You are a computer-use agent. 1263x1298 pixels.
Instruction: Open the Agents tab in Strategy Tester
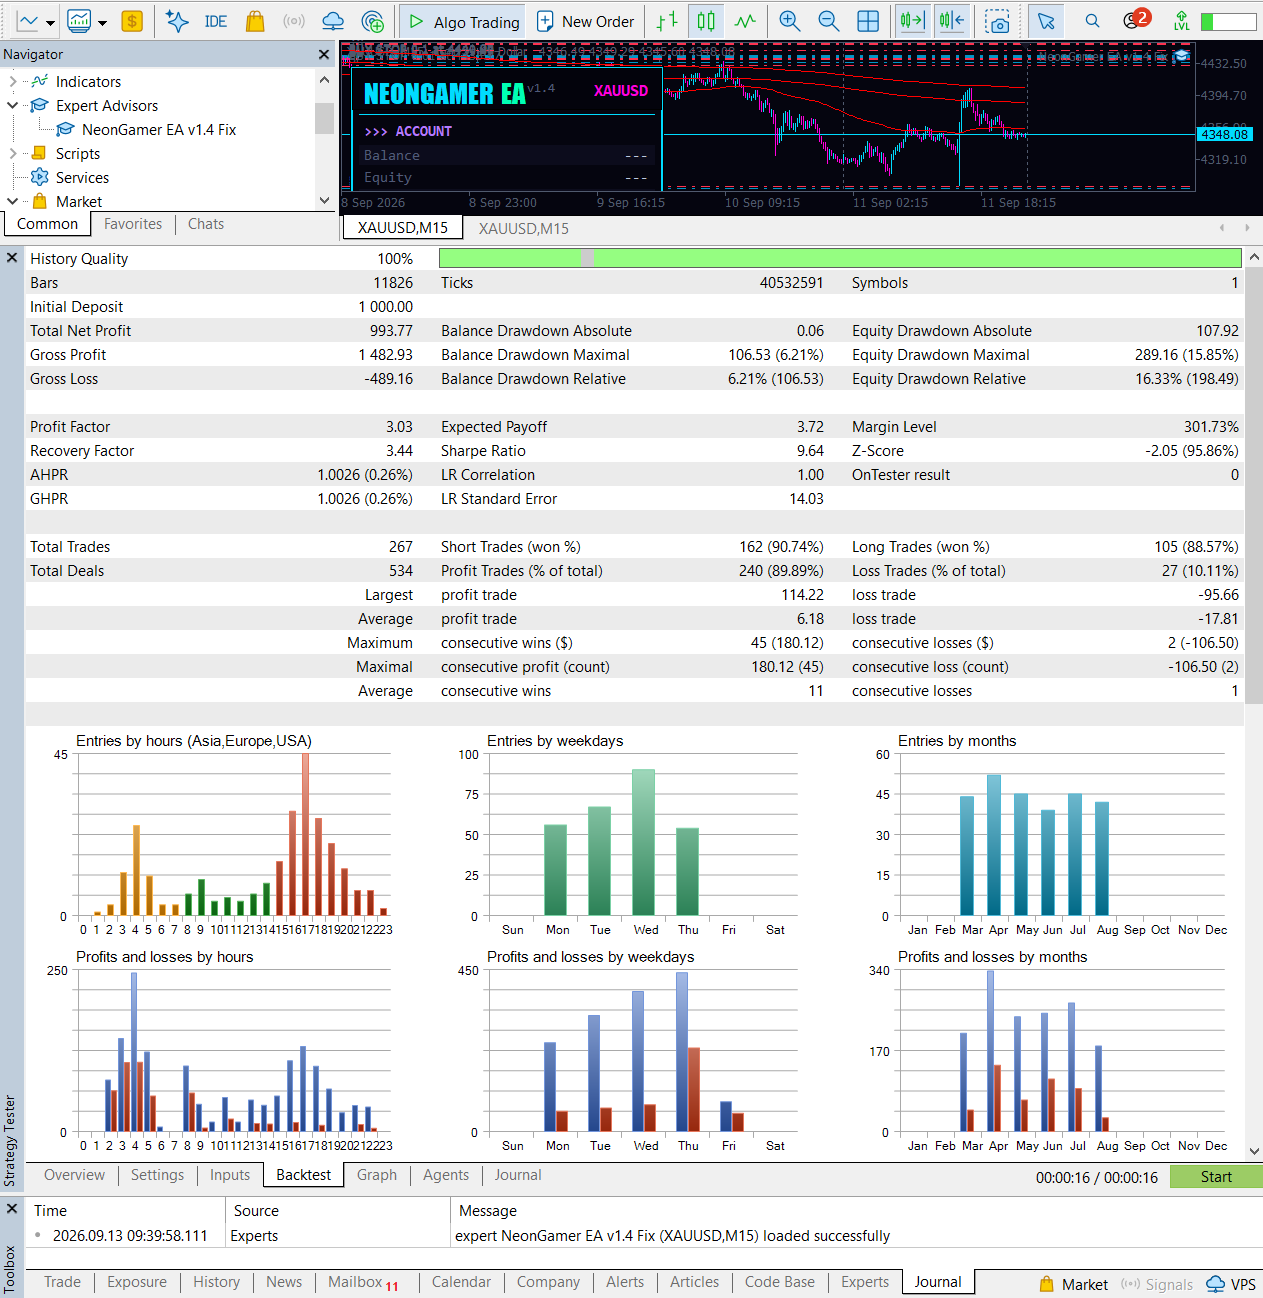coord(446,1175)
